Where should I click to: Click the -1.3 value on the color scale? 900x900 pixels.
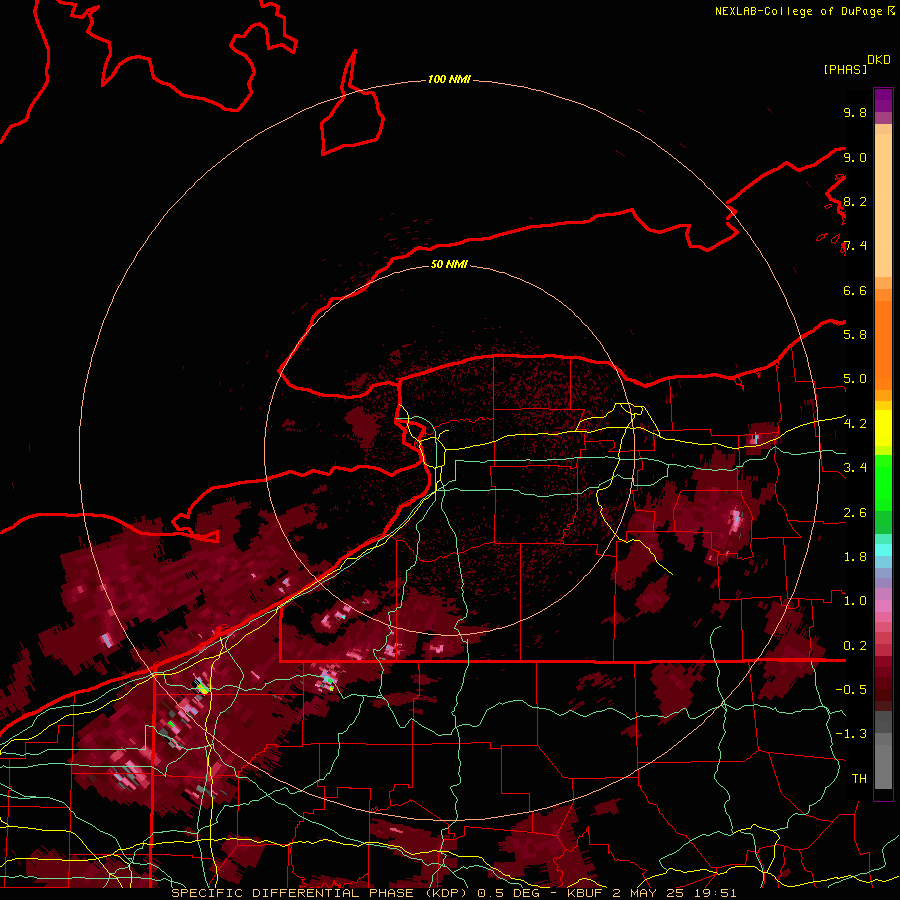pos(851,734)
